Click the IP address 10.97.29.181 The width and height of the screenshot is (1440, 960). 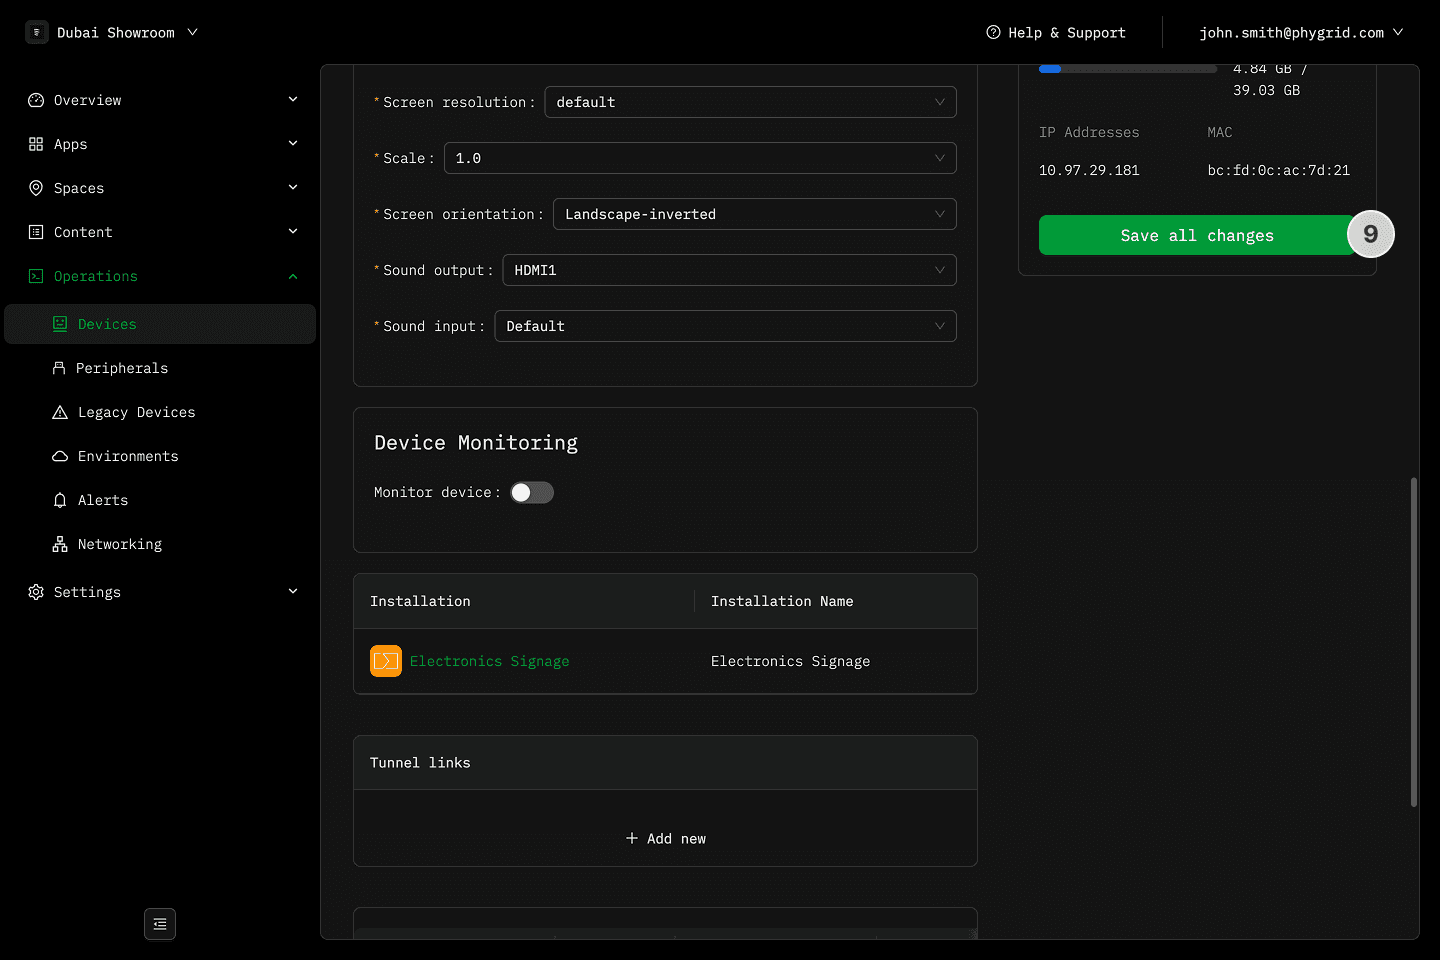click(1089, 170)
